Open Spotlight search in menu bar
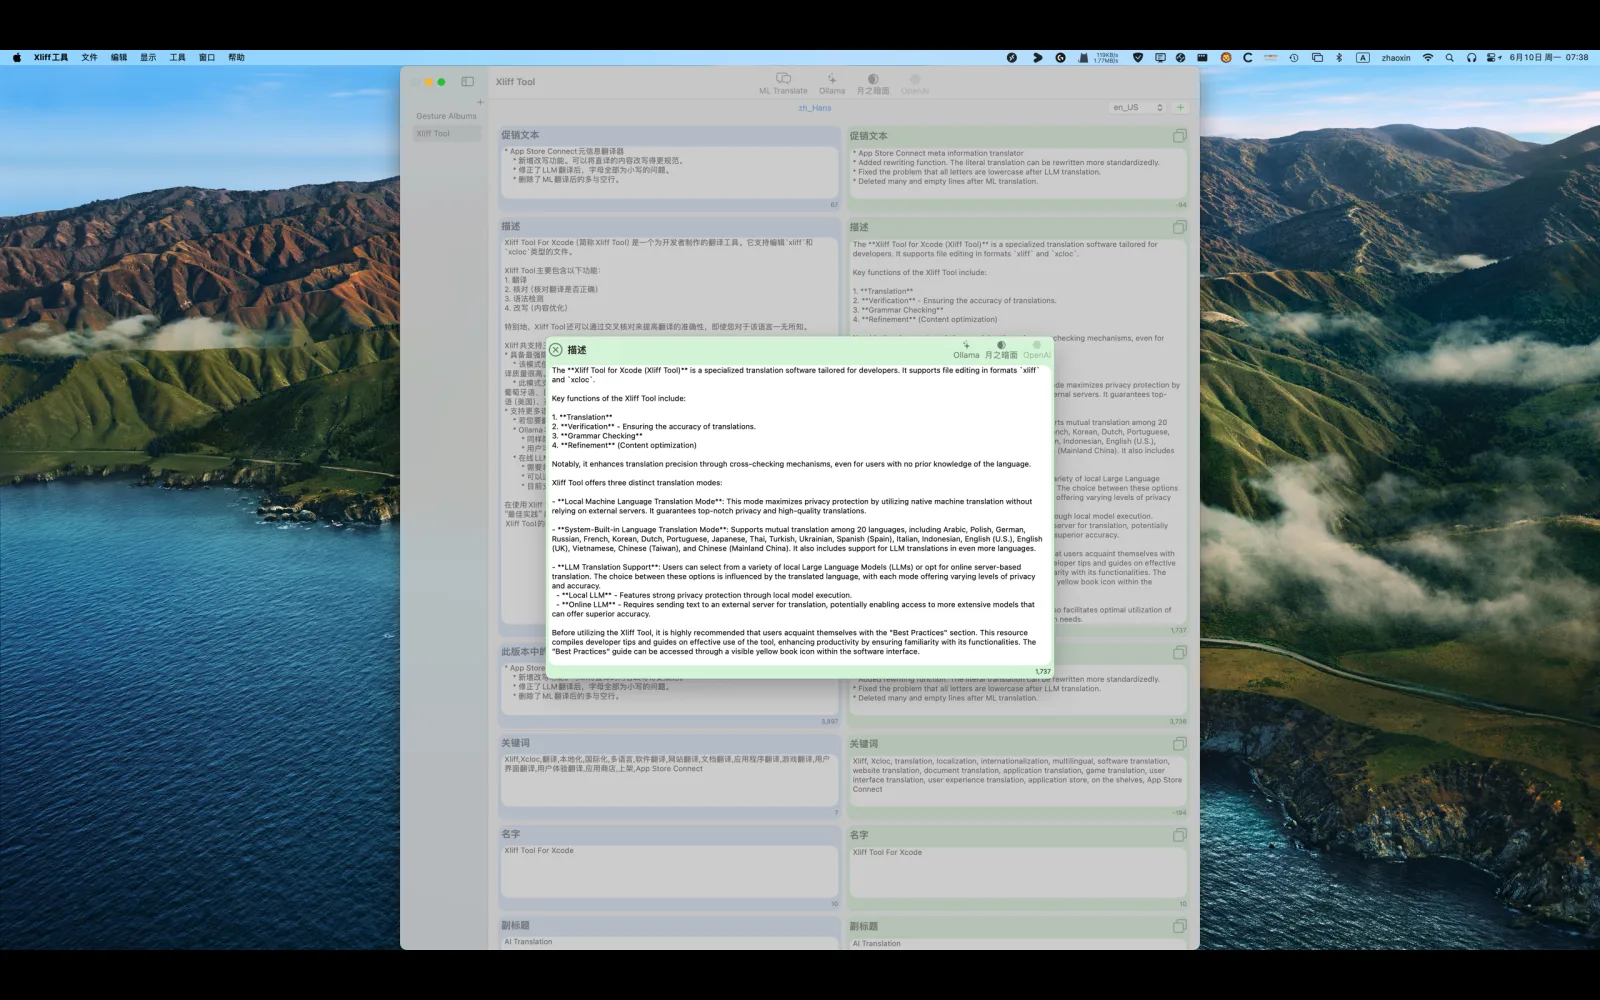This screenshot has width=1600, height=1000. click(x=1449, y=58)
